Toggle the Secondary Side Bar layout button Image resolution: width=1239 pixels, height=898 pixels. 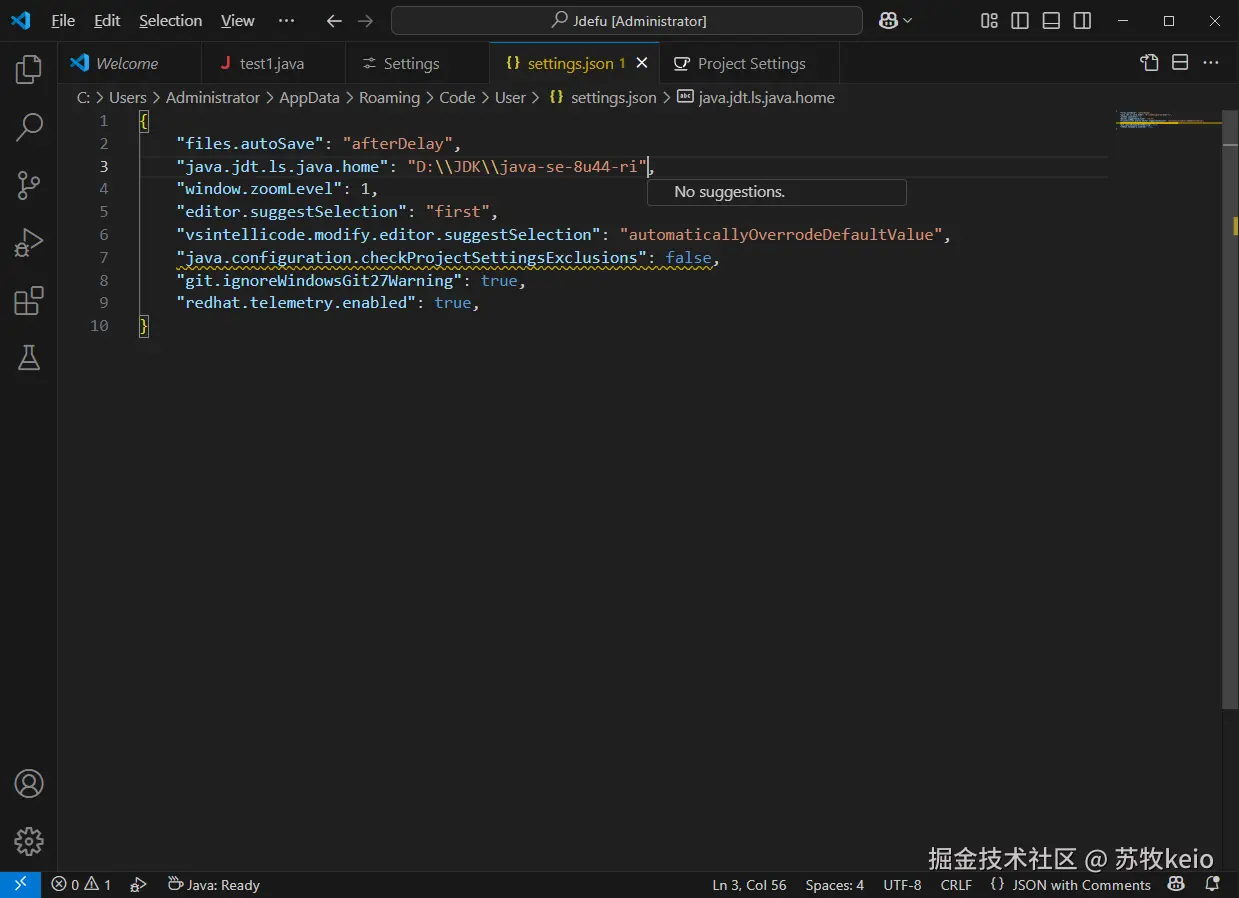click(x=1082, y=21)
